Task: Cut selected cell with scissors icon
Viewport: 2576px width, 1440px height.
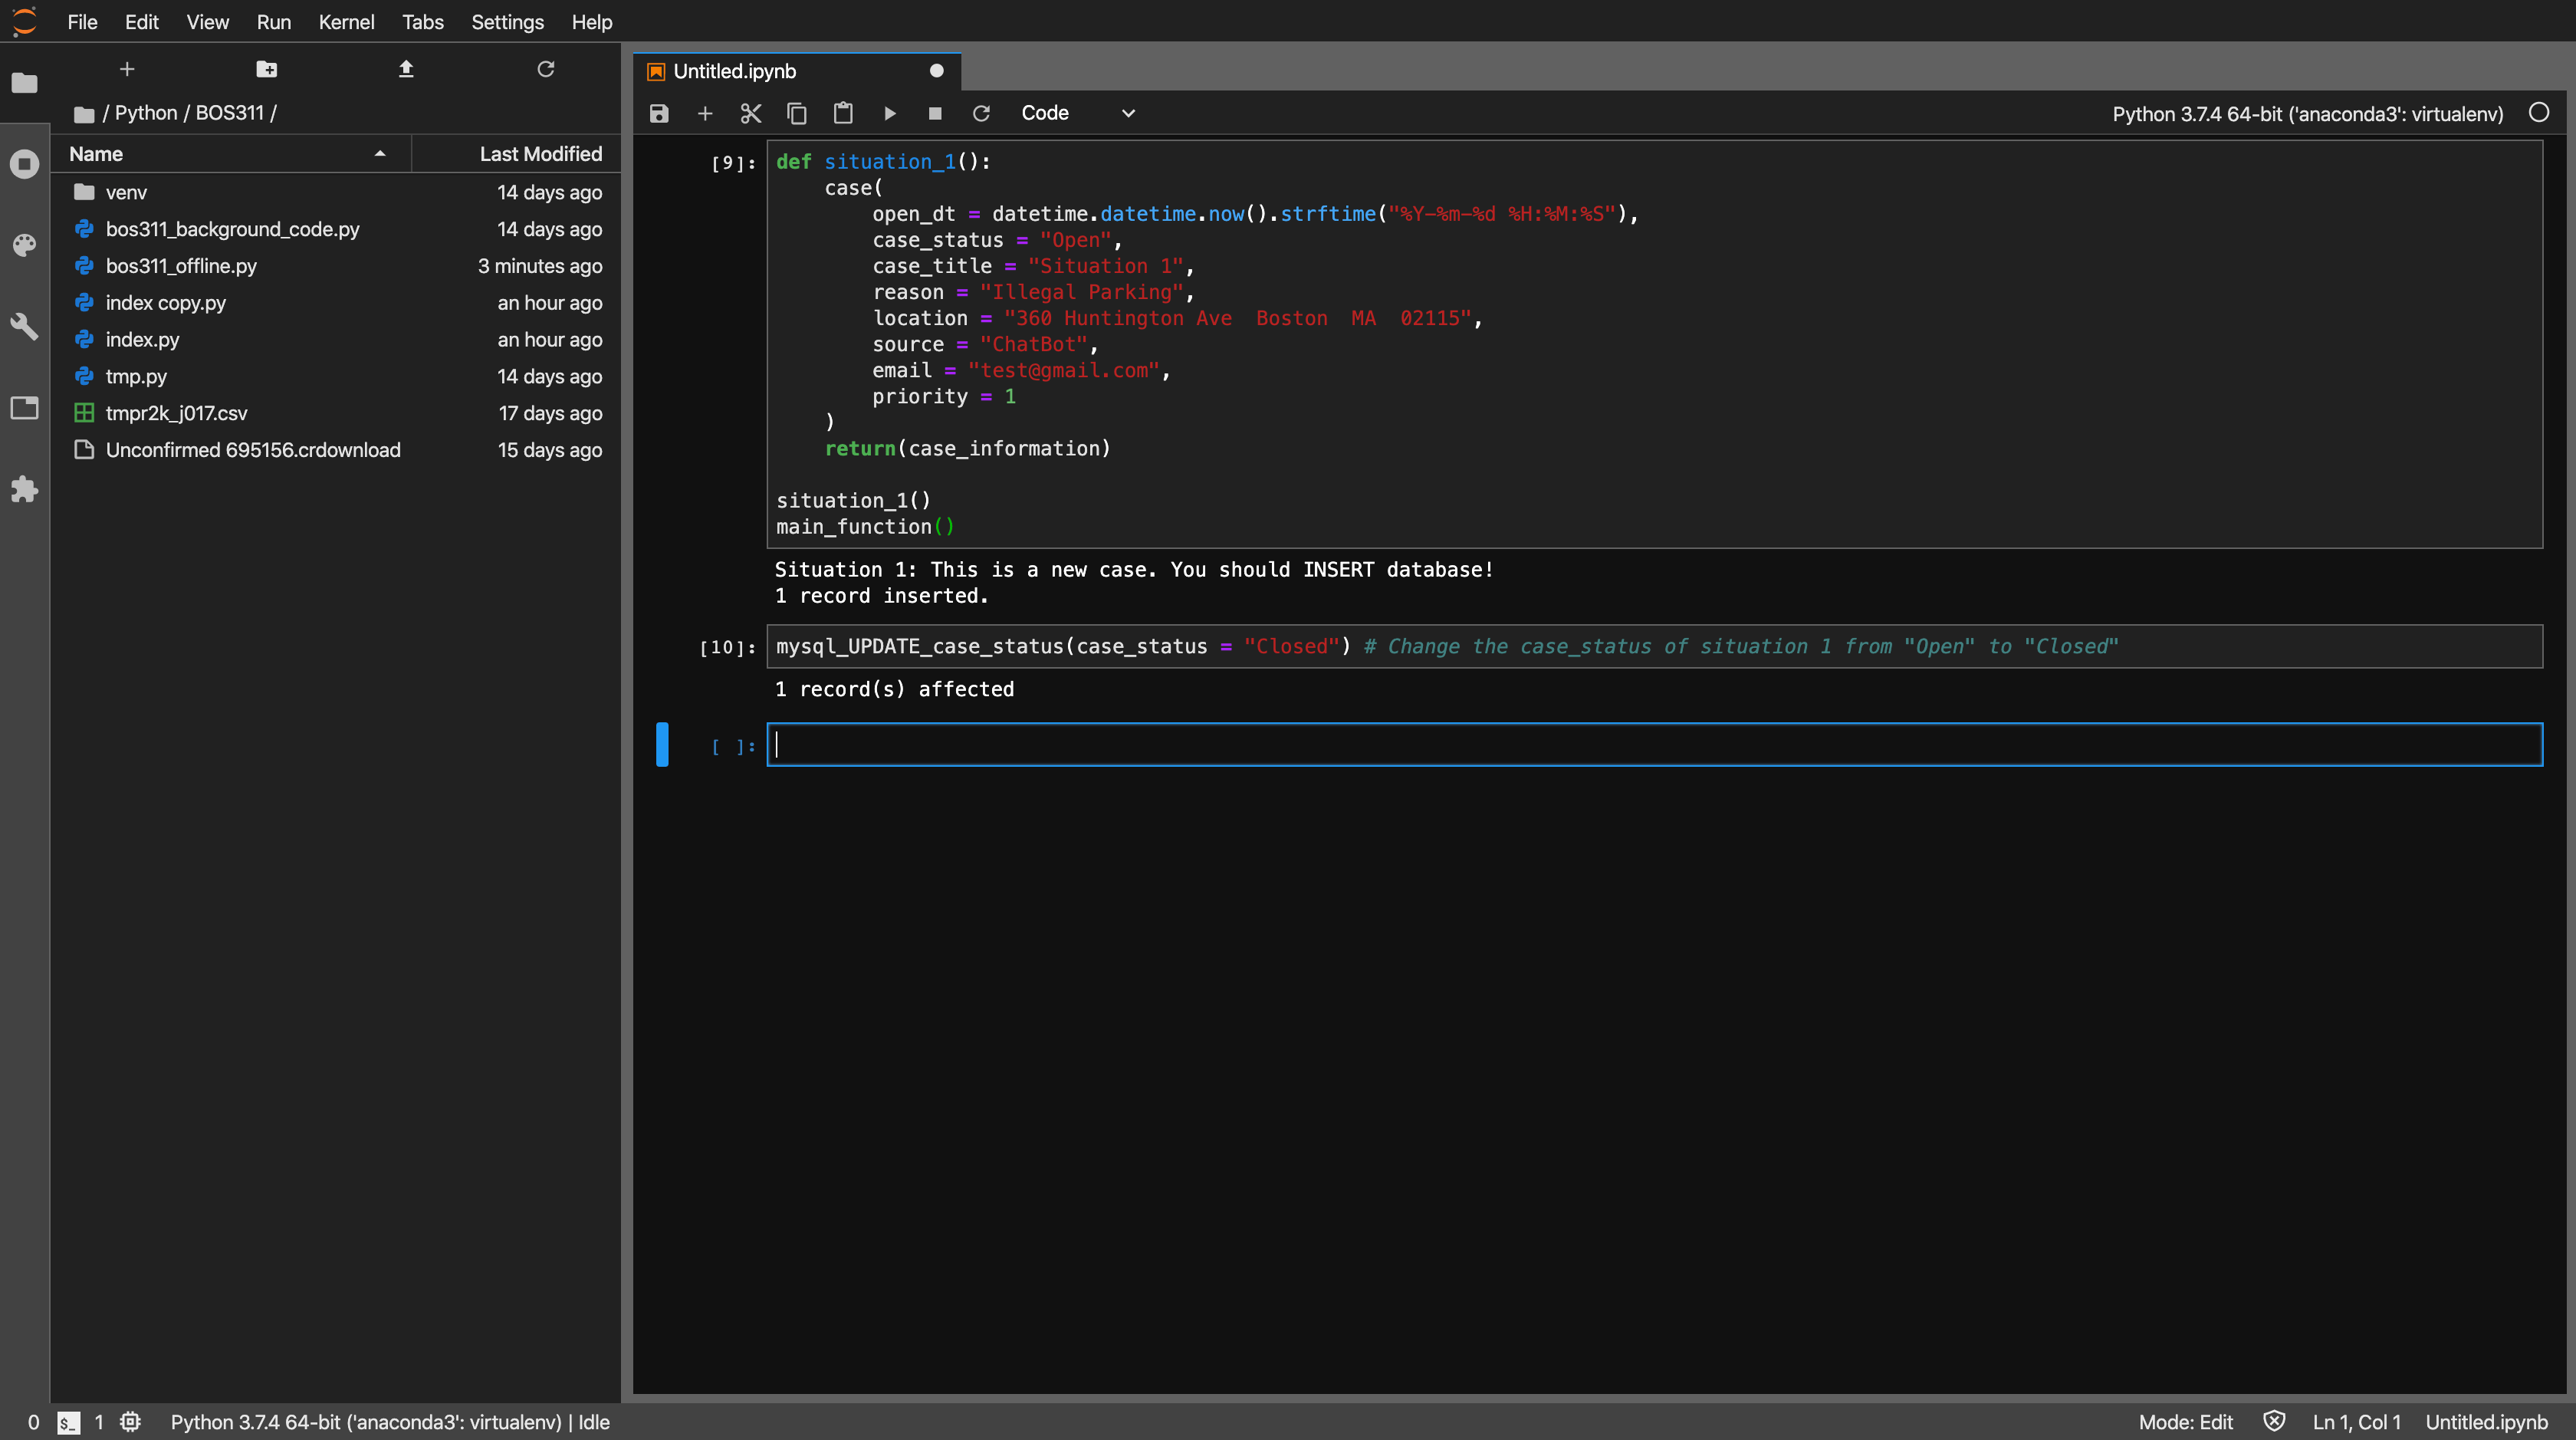Action: click(750, 114)
